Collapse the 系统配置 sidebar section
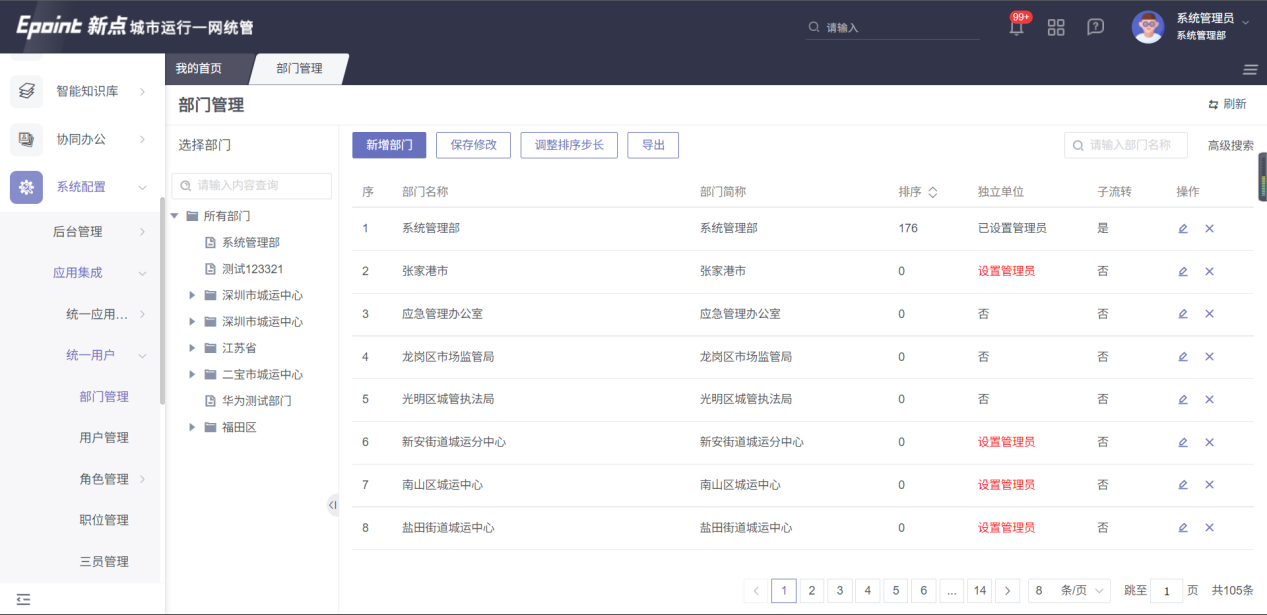Viewport: 1267px width, 615px height. tap(143, 187)
